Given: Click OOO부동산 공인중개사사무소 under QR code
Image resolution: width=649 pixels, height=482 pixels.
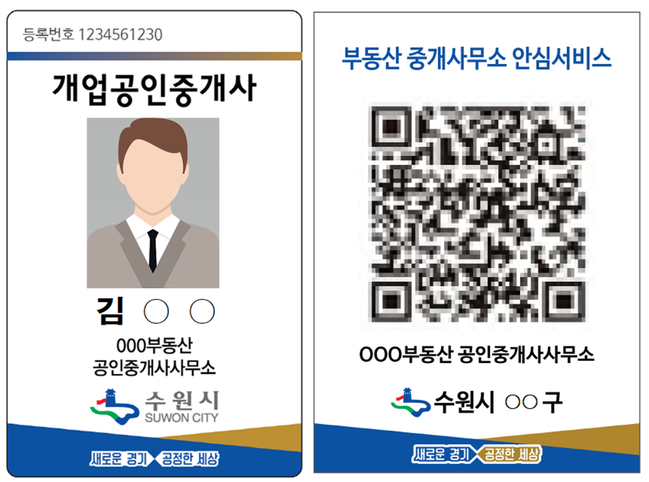Looking at the screenshot, I should click(477, 354).
